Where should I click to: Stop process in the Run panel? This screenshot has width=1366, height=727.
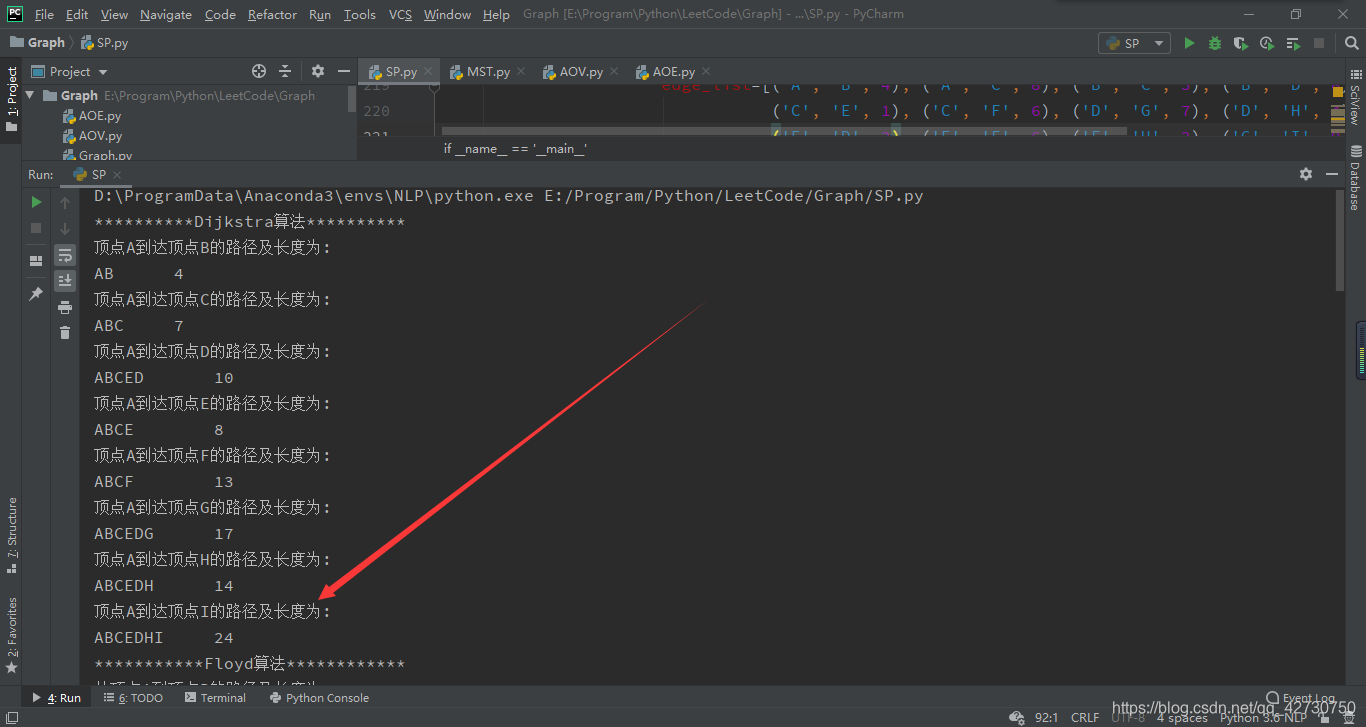[x=36, y=228]
